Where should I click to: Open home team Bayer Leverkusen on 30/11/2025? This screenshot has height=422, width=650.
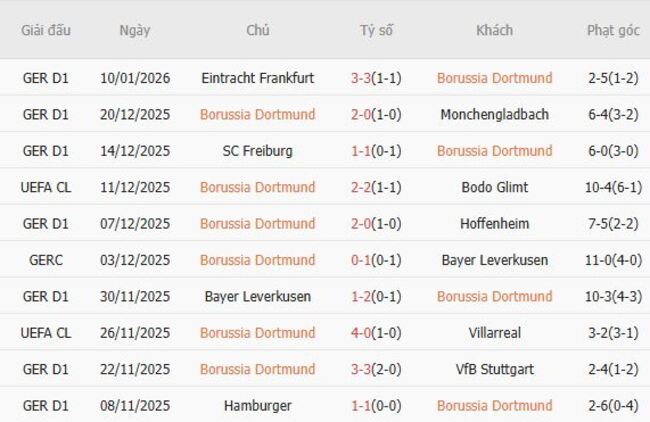pos(257,297)
